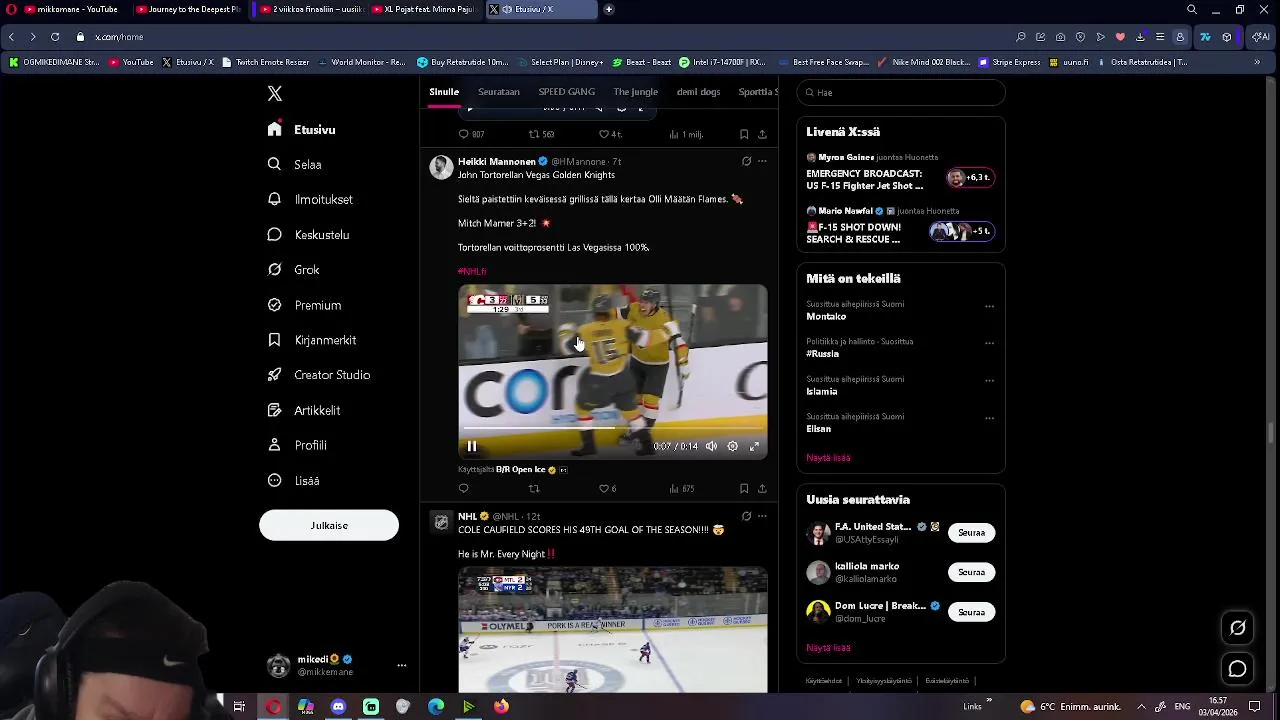
Task: Open new browser tab with plus
Action: (x=609, y=9)
